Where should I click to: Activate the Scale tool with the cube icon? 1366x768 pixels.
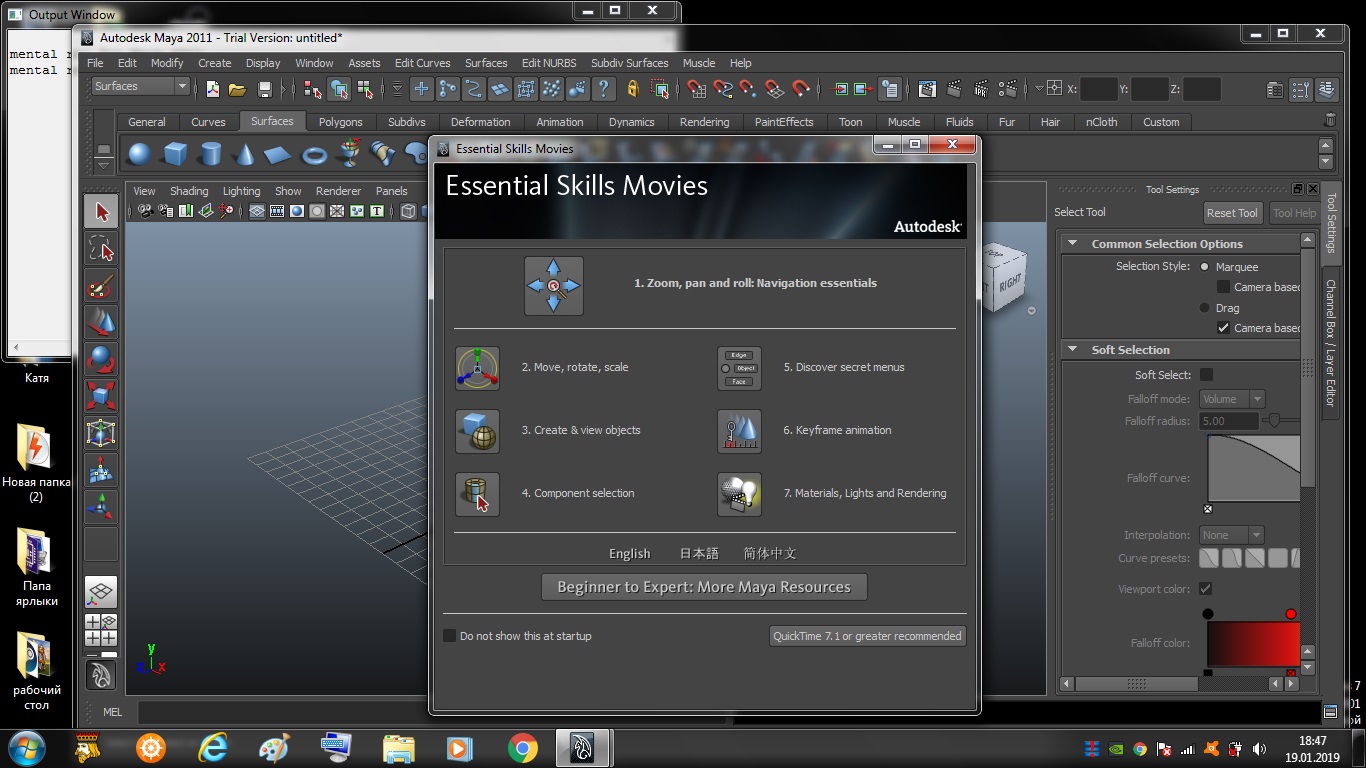pyautogui.click(x=101, y=396)
